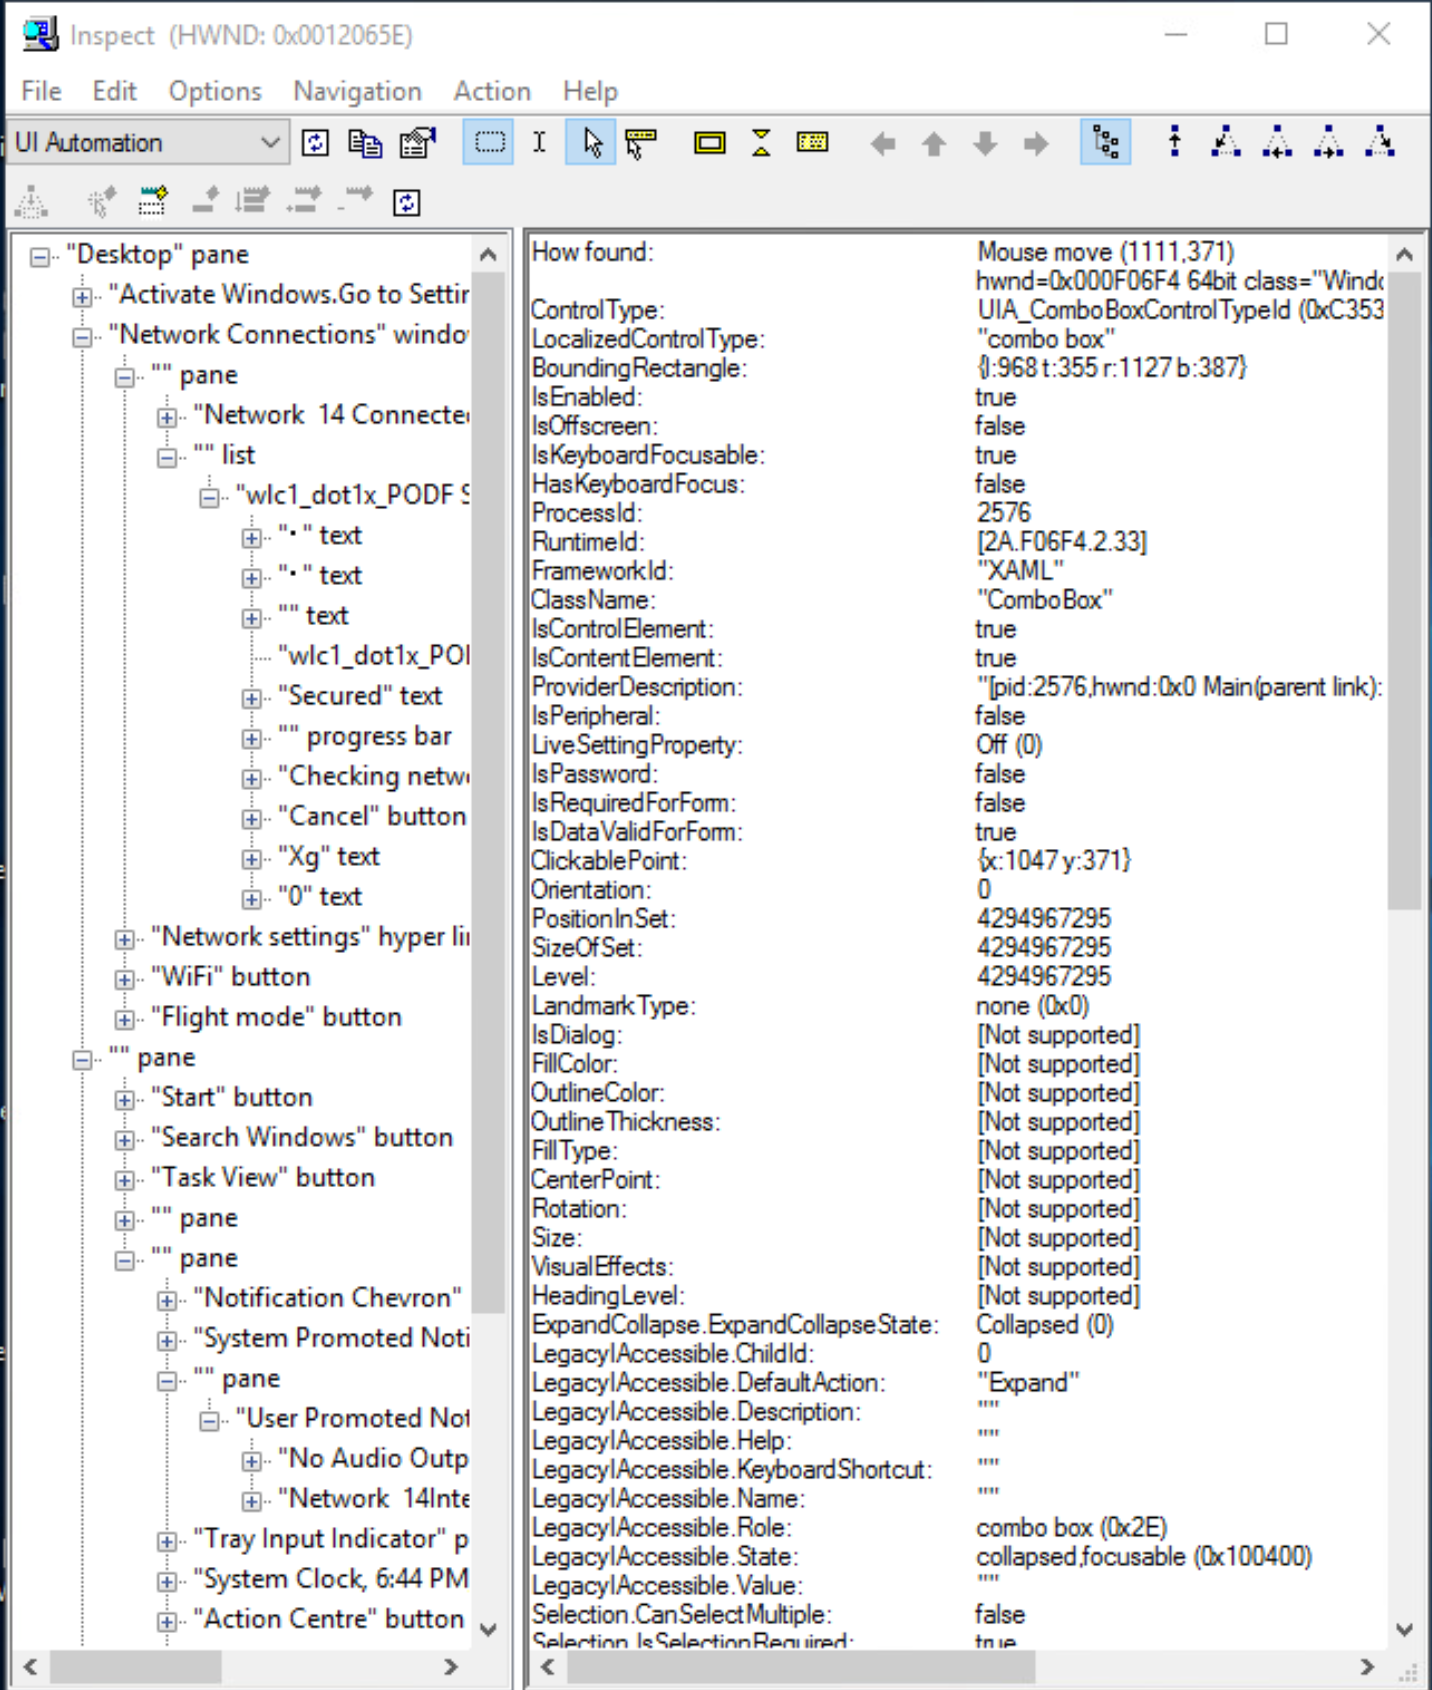Open the Options menu
The image size is (1432, 1690).
tap(215, 91)
